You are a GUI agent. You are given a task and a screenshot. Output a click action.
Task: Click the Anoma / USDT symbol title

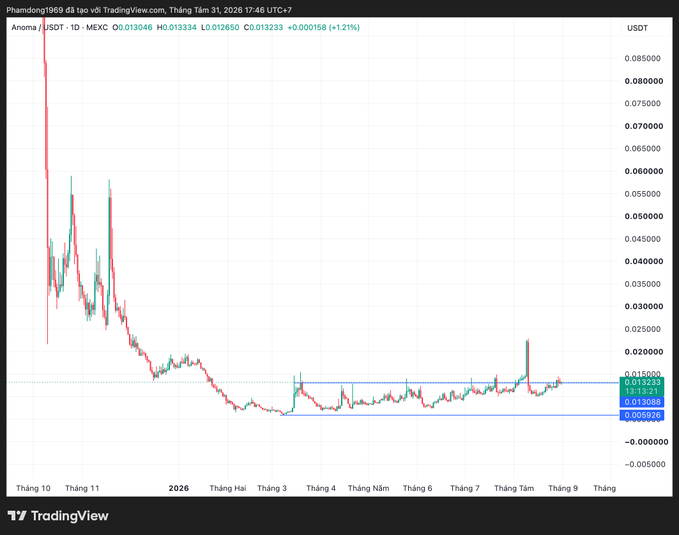click(38, 27)
